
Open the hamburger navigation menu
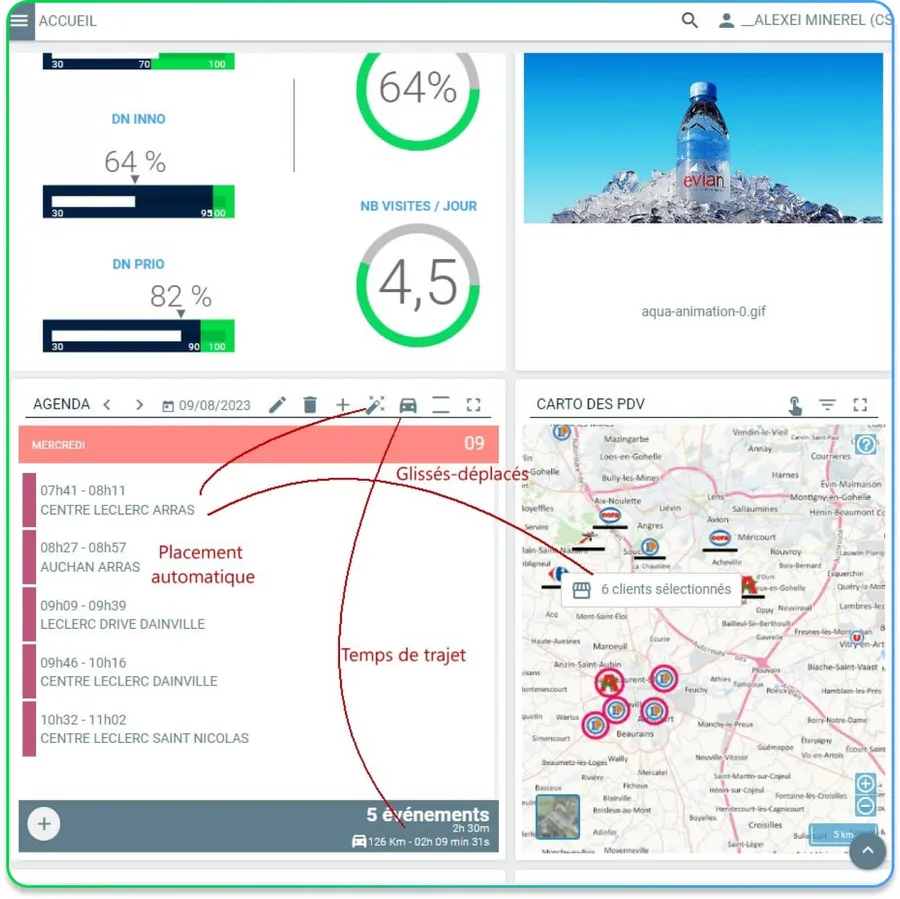[x=20, y=21]
